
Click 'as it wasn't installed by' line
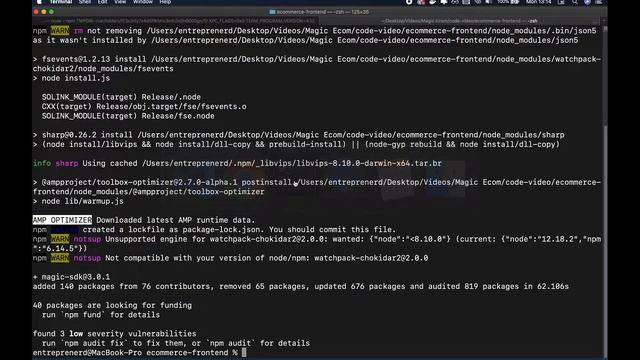tap(305, 40)
